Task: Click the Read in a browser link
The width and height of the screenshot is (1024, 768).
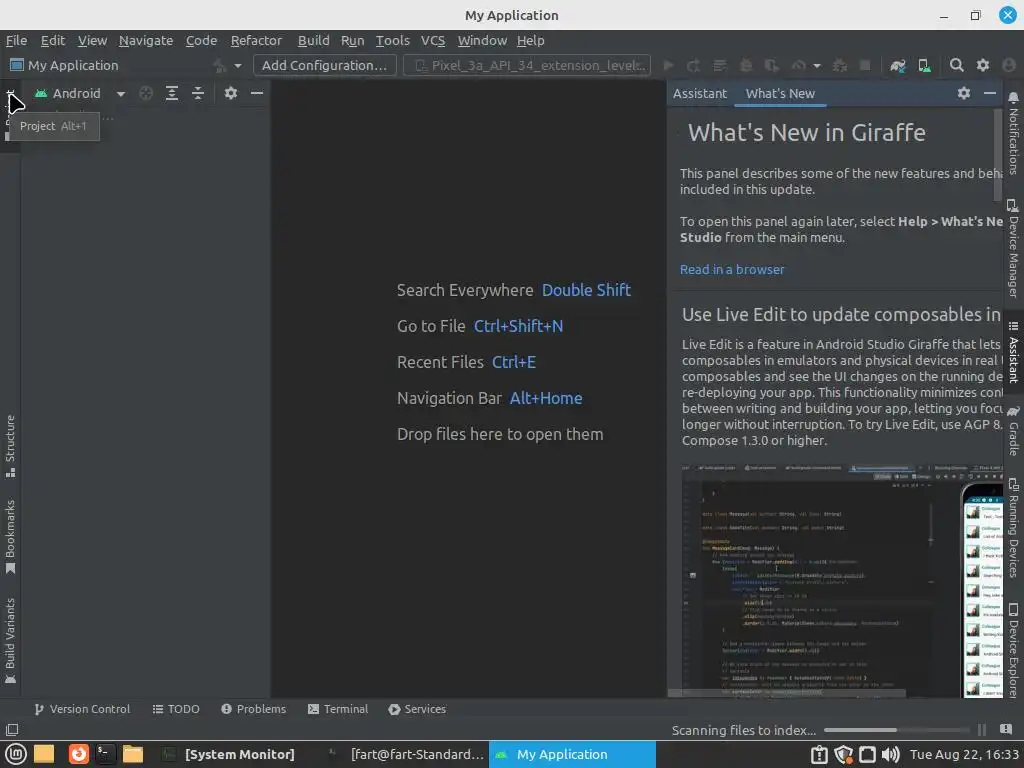Action: [x=732, y=270]
